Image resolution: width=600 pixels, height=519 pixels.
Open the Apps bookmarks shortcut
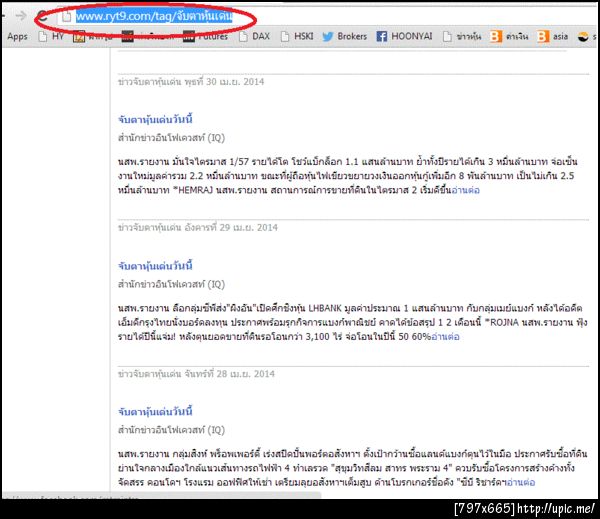pyautogui.click(x=17, y=37)
